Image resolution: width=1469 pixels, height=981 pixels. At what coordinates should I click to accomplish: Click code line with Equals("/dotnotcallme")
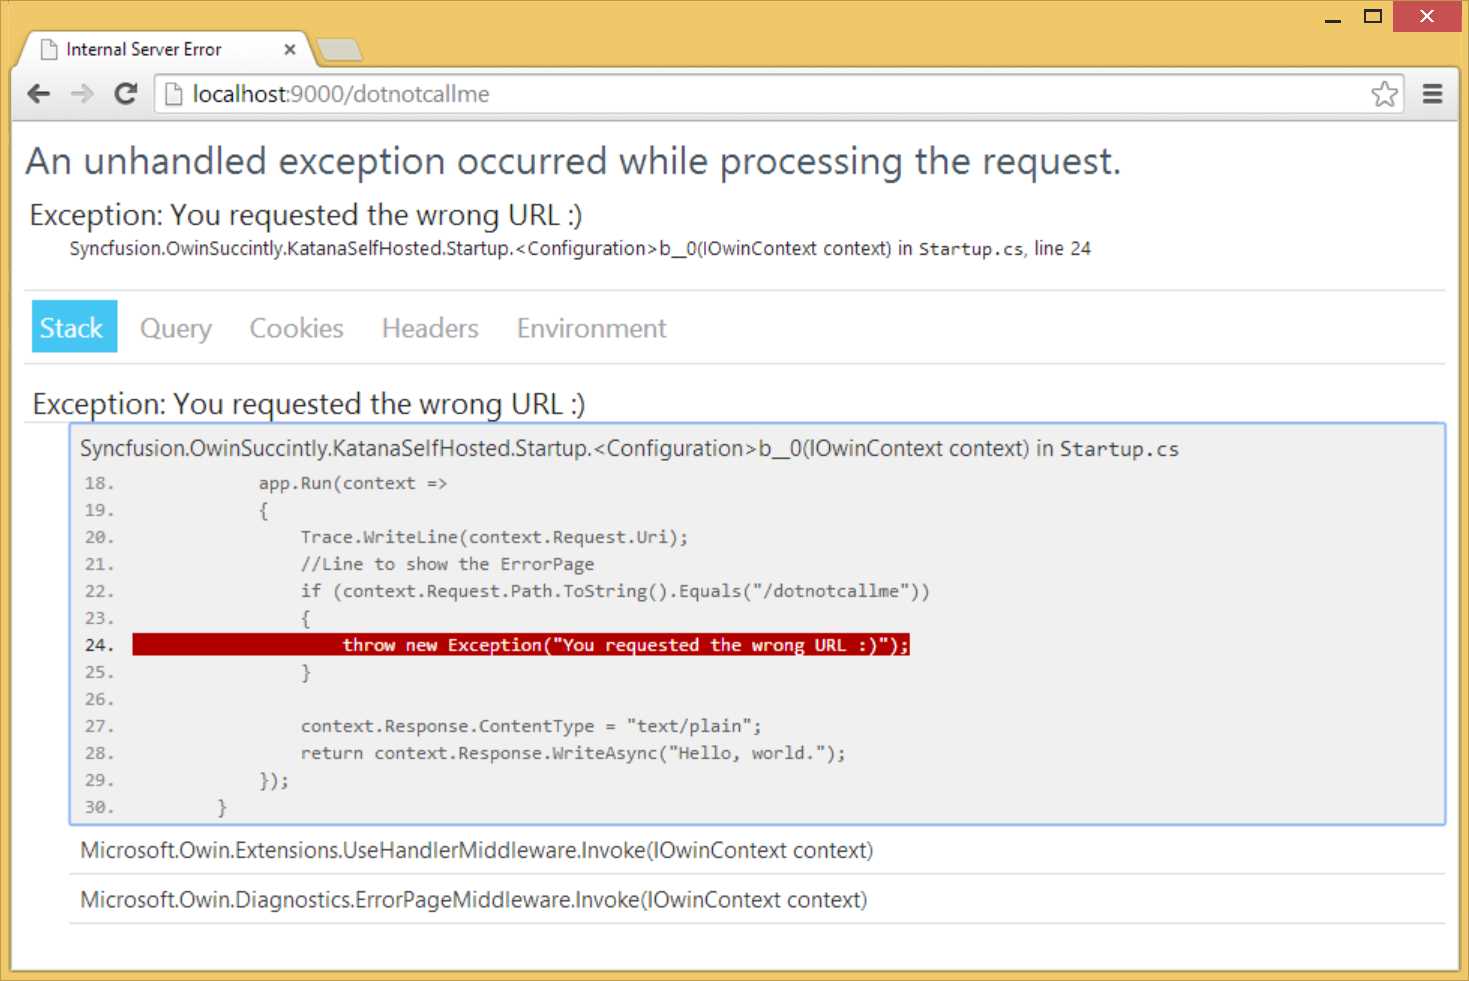coord(615,591)
